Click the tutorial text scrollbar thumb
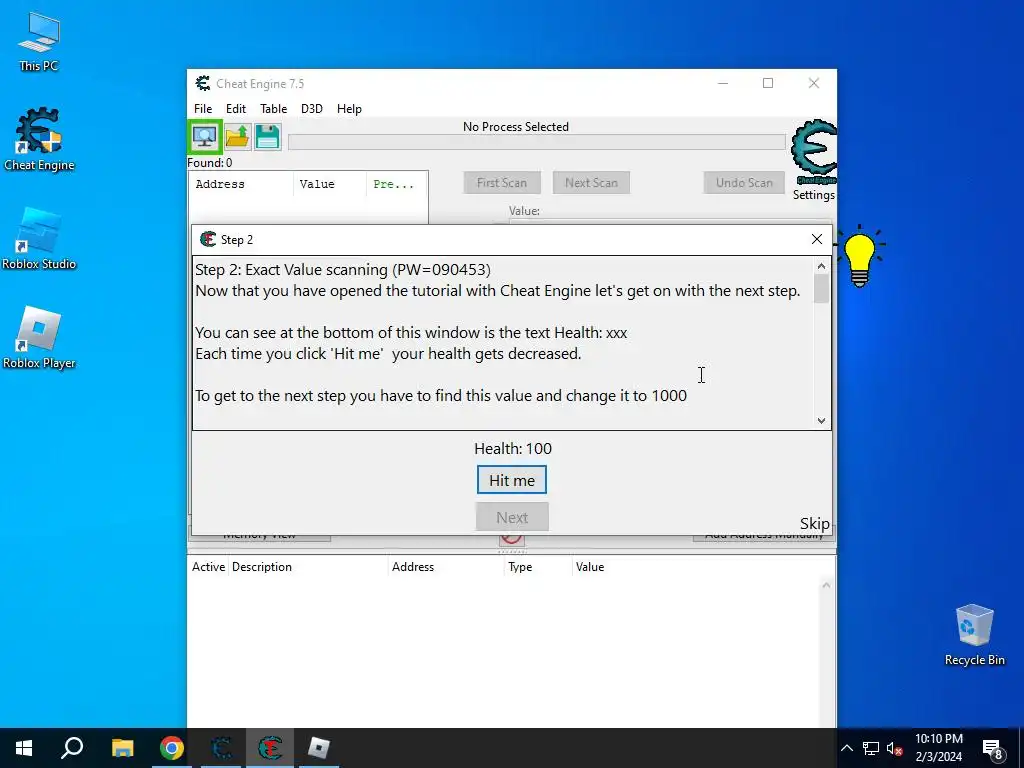 (822, 288)
